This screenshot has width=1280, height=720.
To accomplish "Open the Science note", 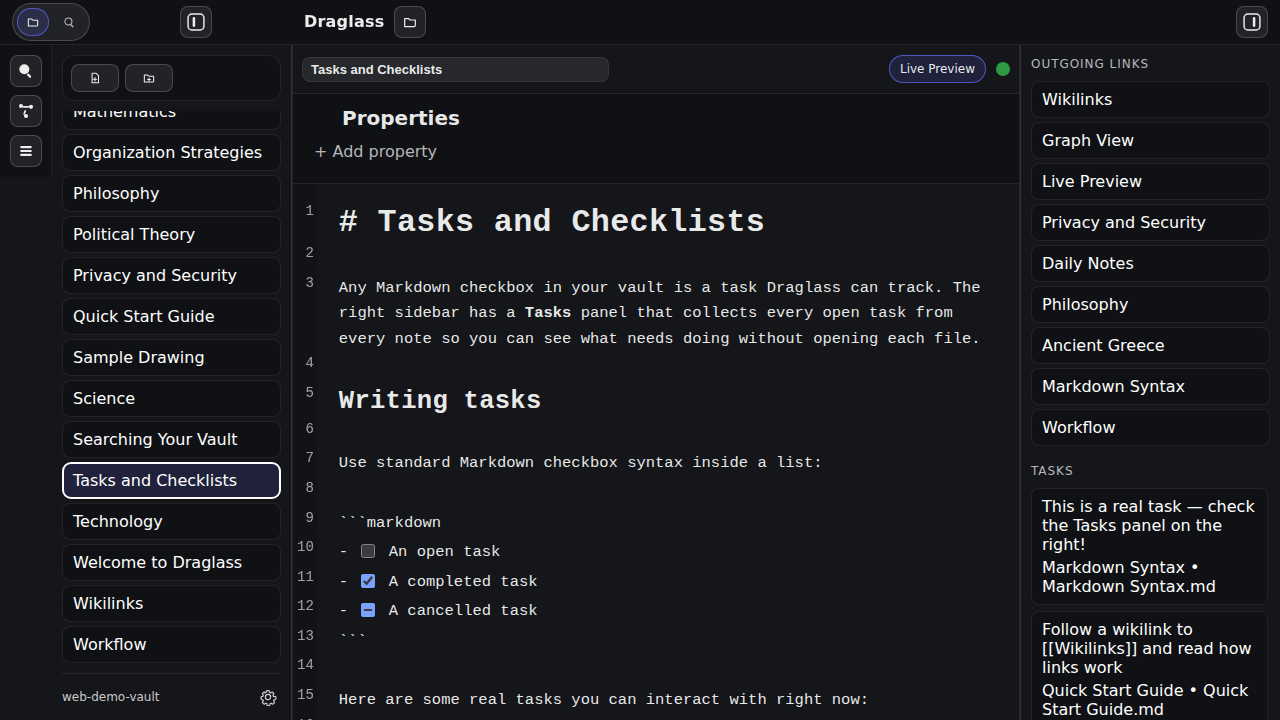I will point(171,399).
